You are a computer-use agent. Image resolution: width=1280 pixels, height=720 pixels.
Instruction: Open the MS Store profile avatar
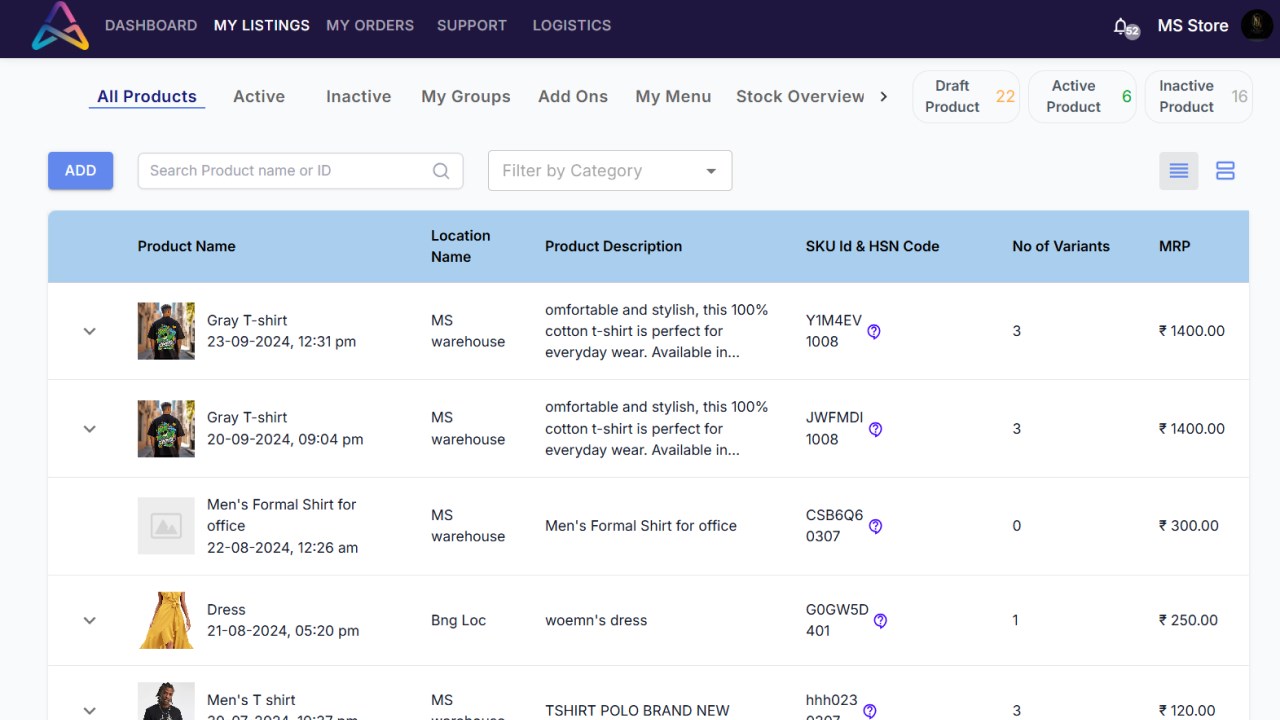tap(1256, 25)
